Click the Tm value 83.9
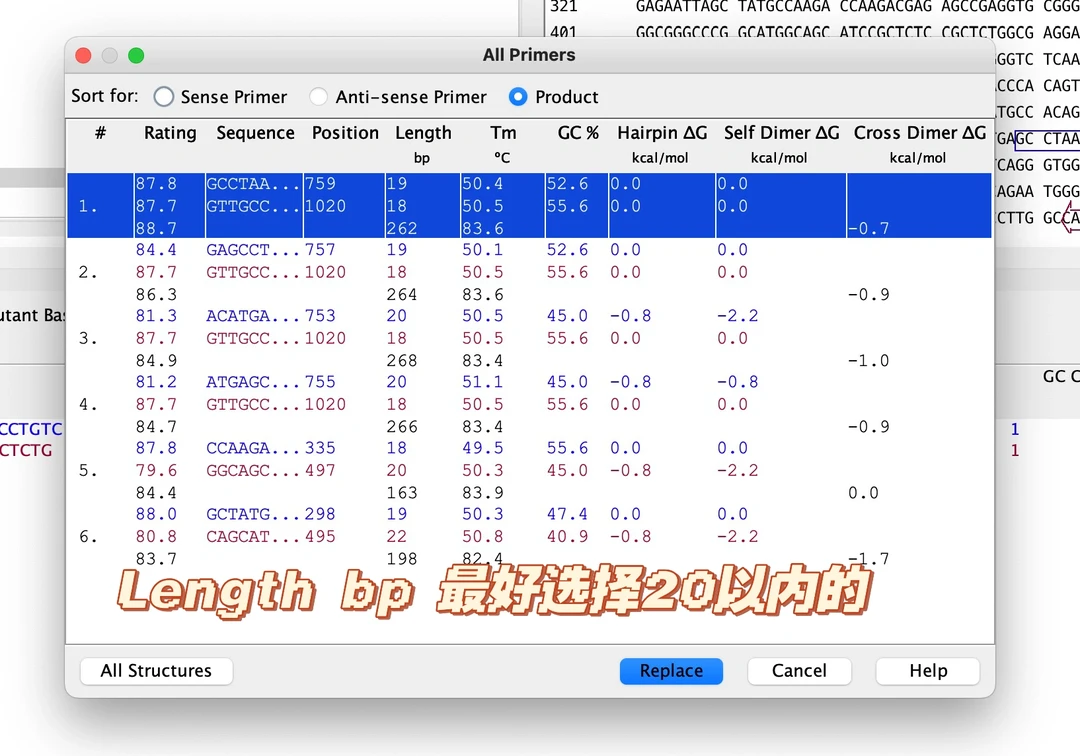The width and height of the screenshot is (1080, 756). point(483,493)
